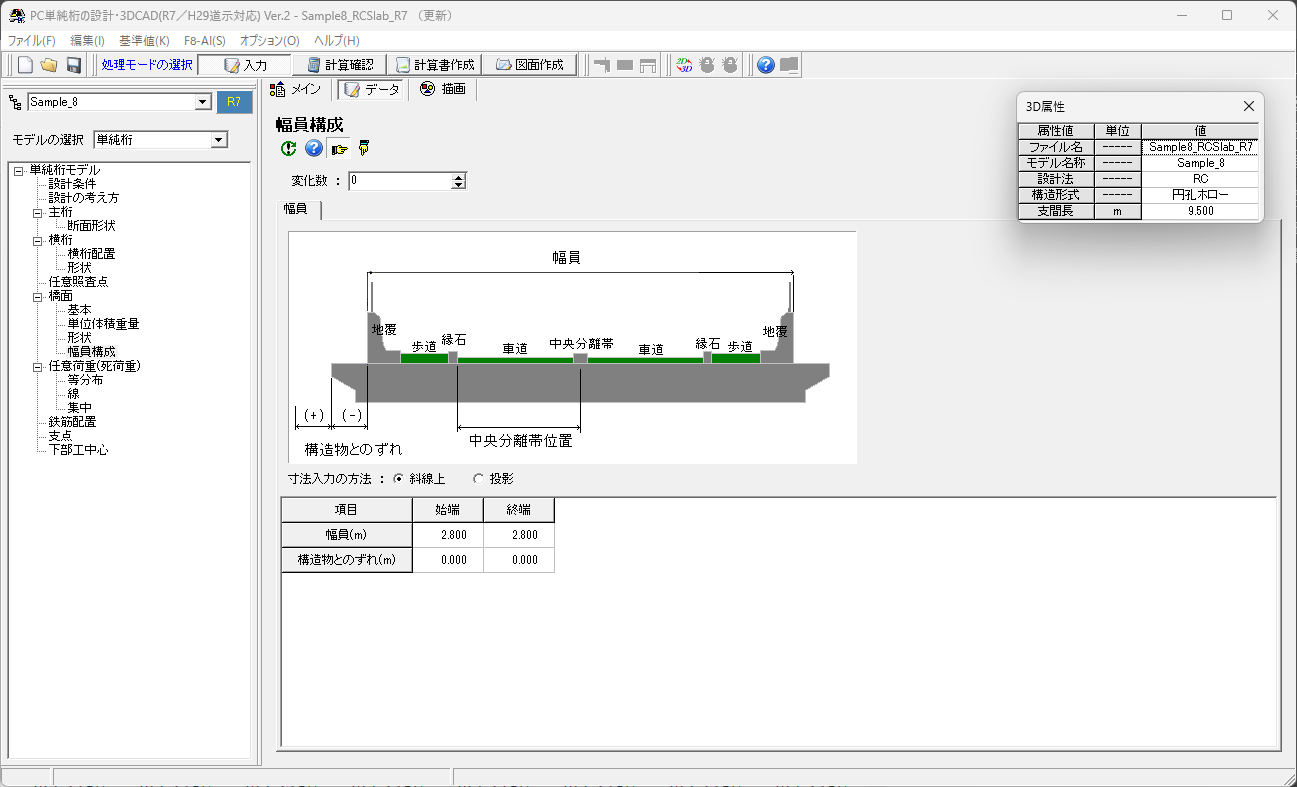1297x787 pixels.
Task: Select 幅員構成 in the tree
Action: pyautogui.click(x=91, y=352)
